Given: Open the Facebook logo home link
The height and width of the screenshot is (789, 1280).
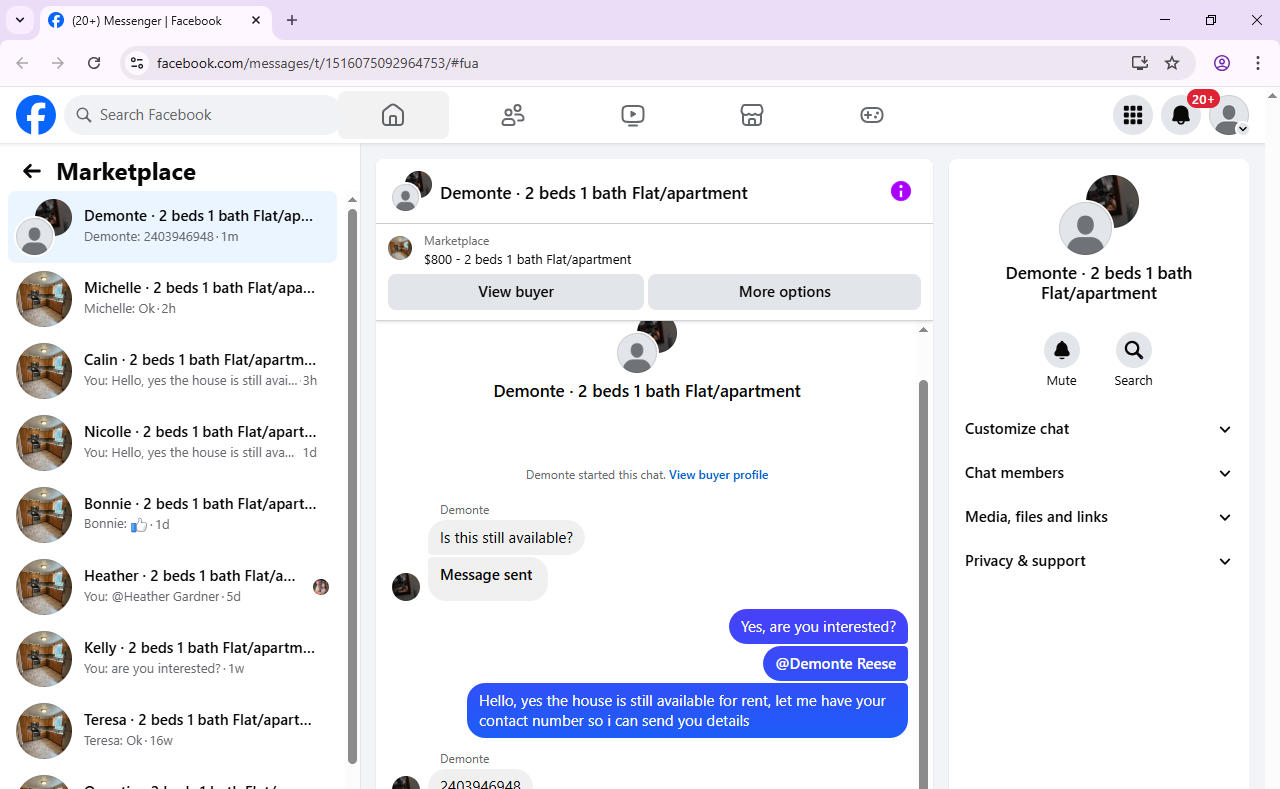Looking at the screenshot, I should [36, 115].
